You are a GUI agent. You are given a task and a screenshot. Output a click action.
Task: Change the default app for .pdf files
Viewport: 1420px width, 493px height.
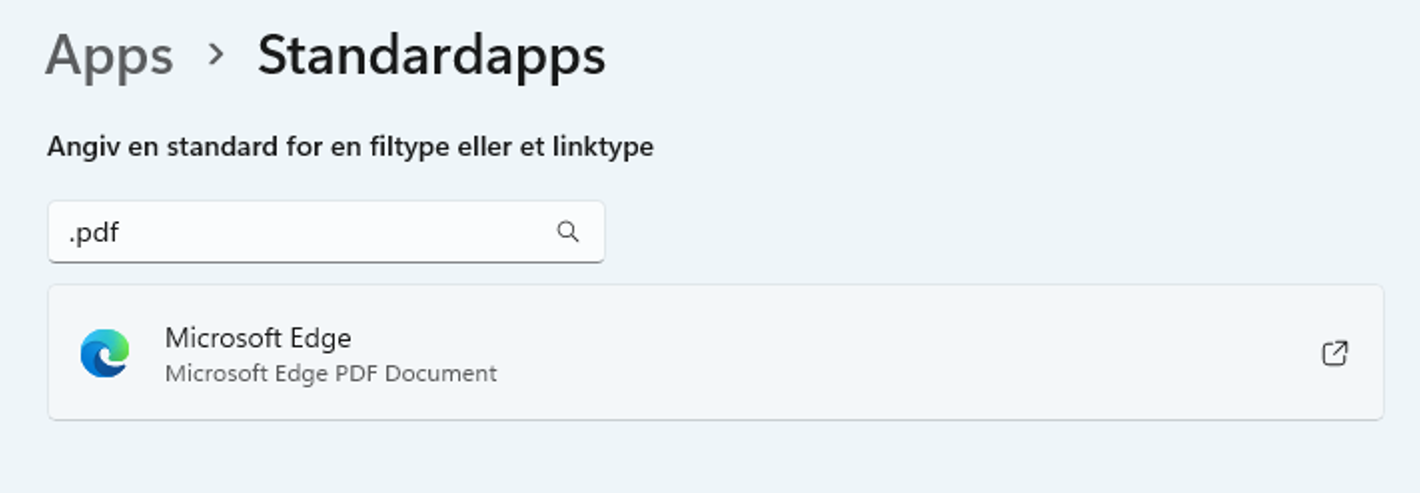716,352
